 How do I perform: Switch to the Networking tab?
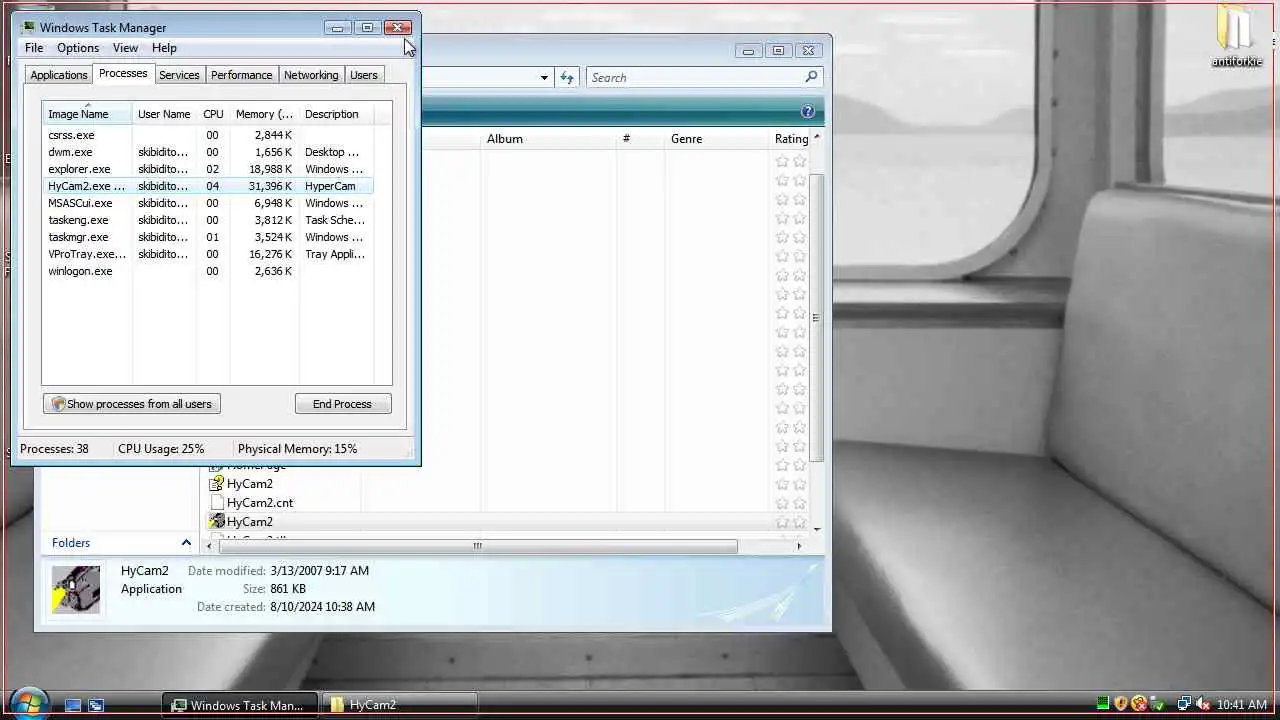click(311, 75)
